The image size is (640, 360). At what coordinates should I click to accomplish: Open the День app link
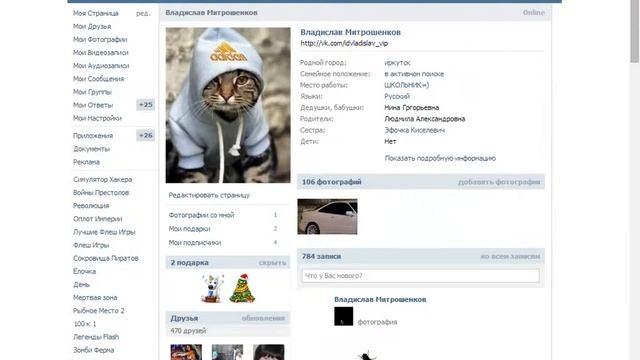click(x=81, y=284)
